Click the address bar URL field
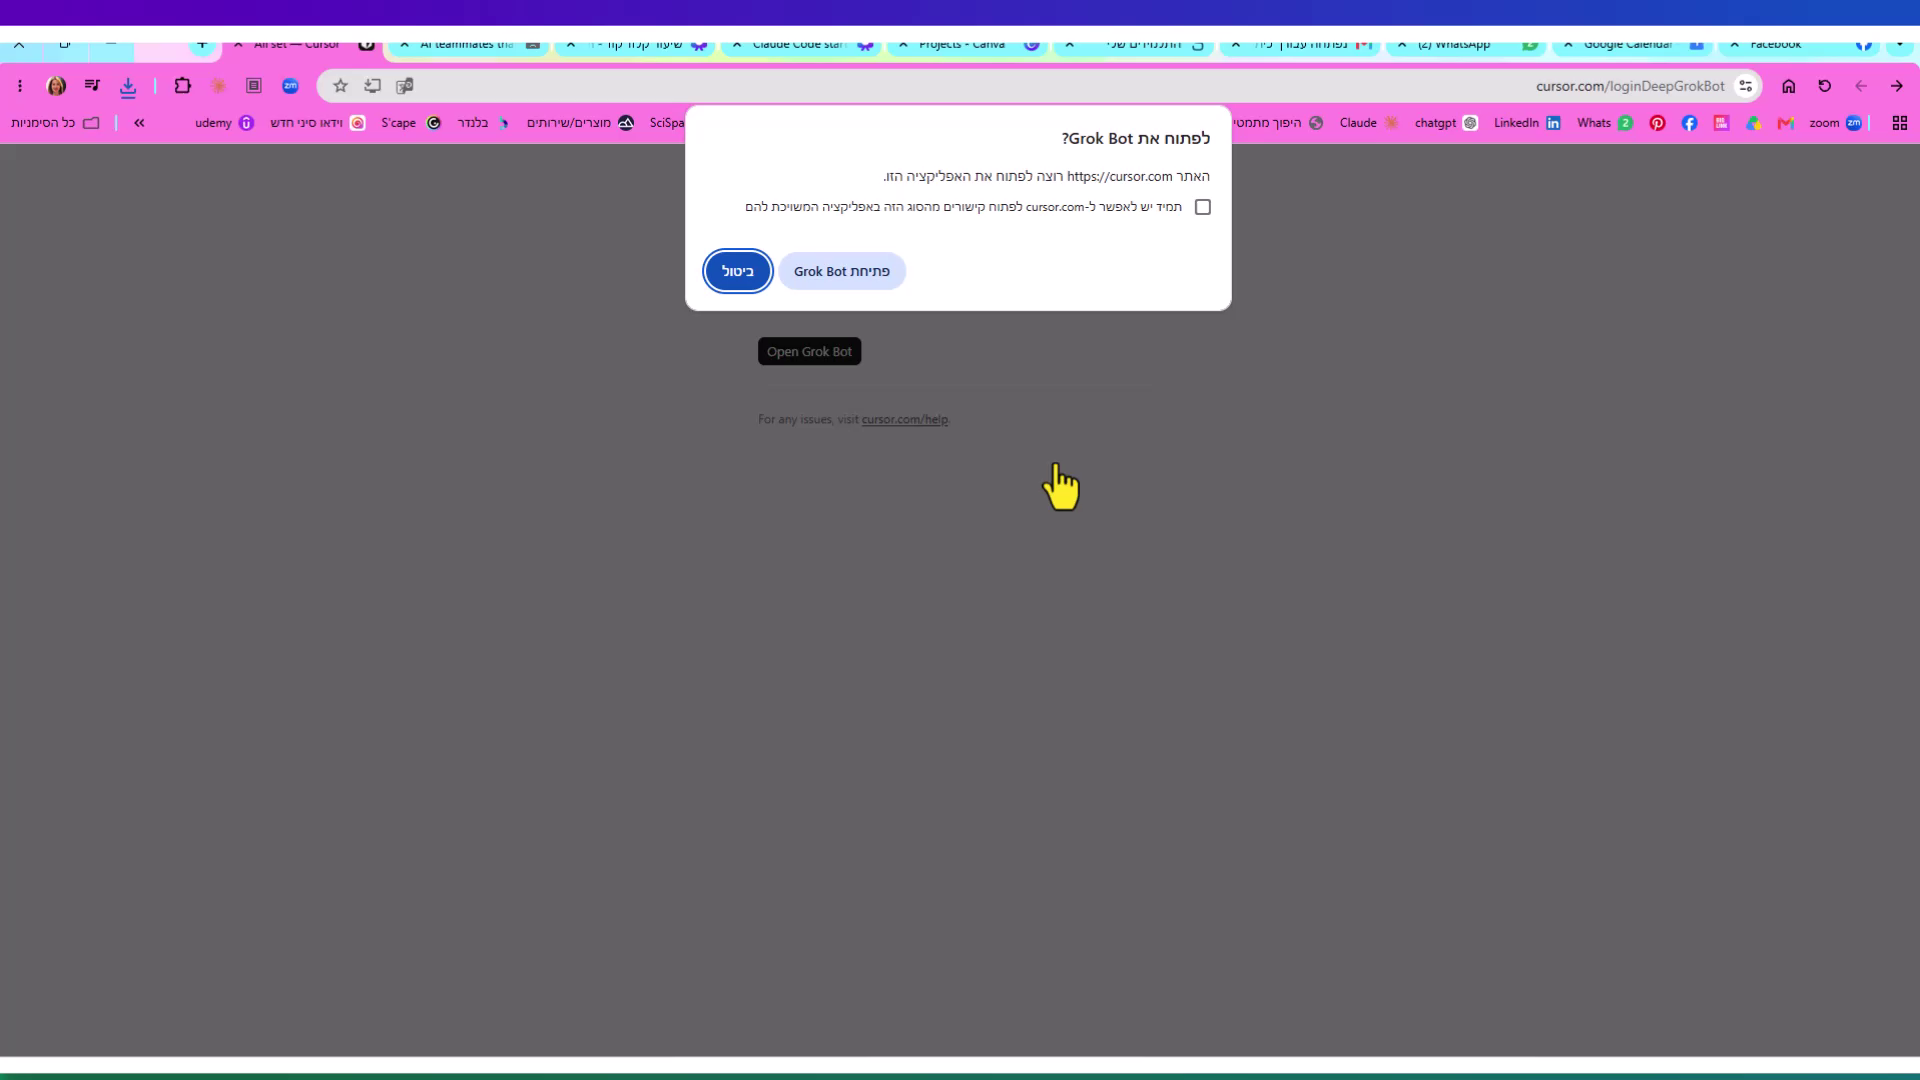The height and width of the screenshot is (1080, 1920). click(x=1040, y=86)
